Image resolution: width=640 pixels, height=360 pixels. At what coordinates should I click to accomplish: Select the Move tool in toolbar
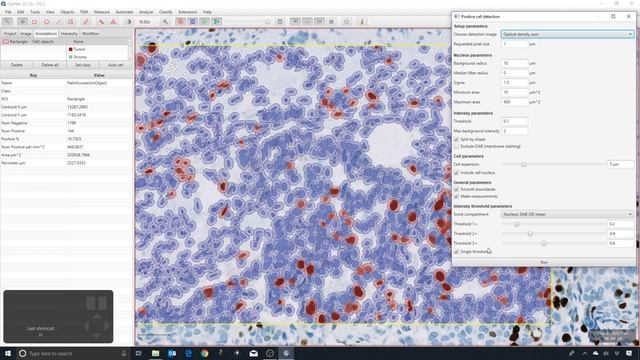[22, 22]
